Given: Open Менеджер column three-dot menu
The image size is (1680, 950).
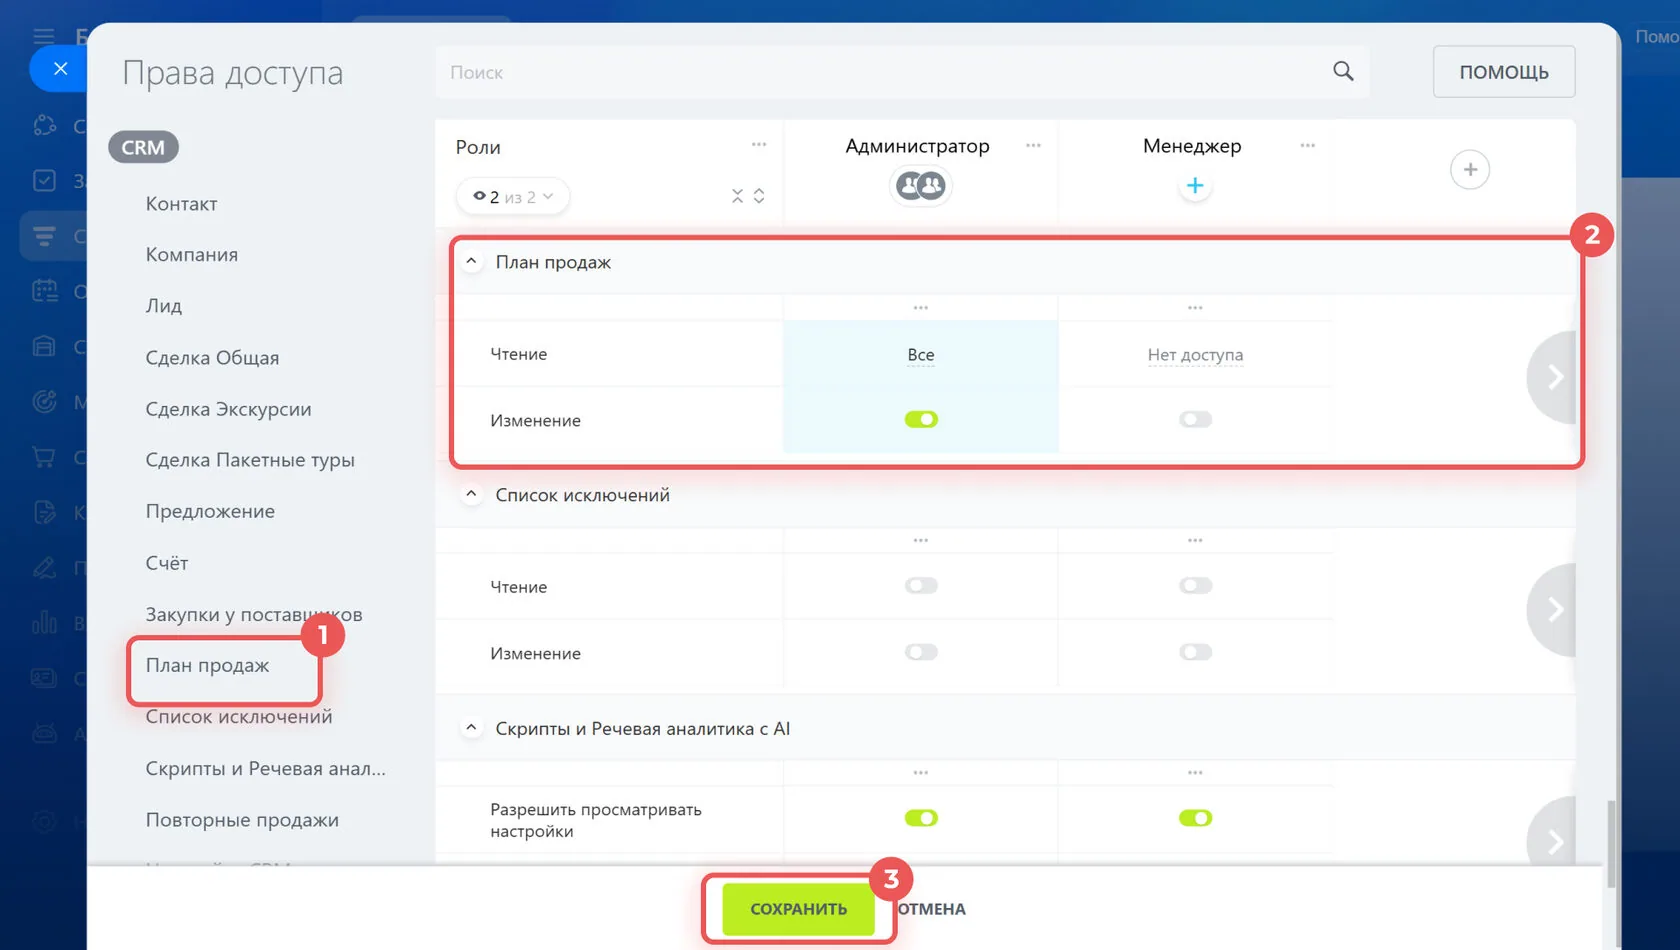Looking at the screenshot, I should click(1307, 146).
